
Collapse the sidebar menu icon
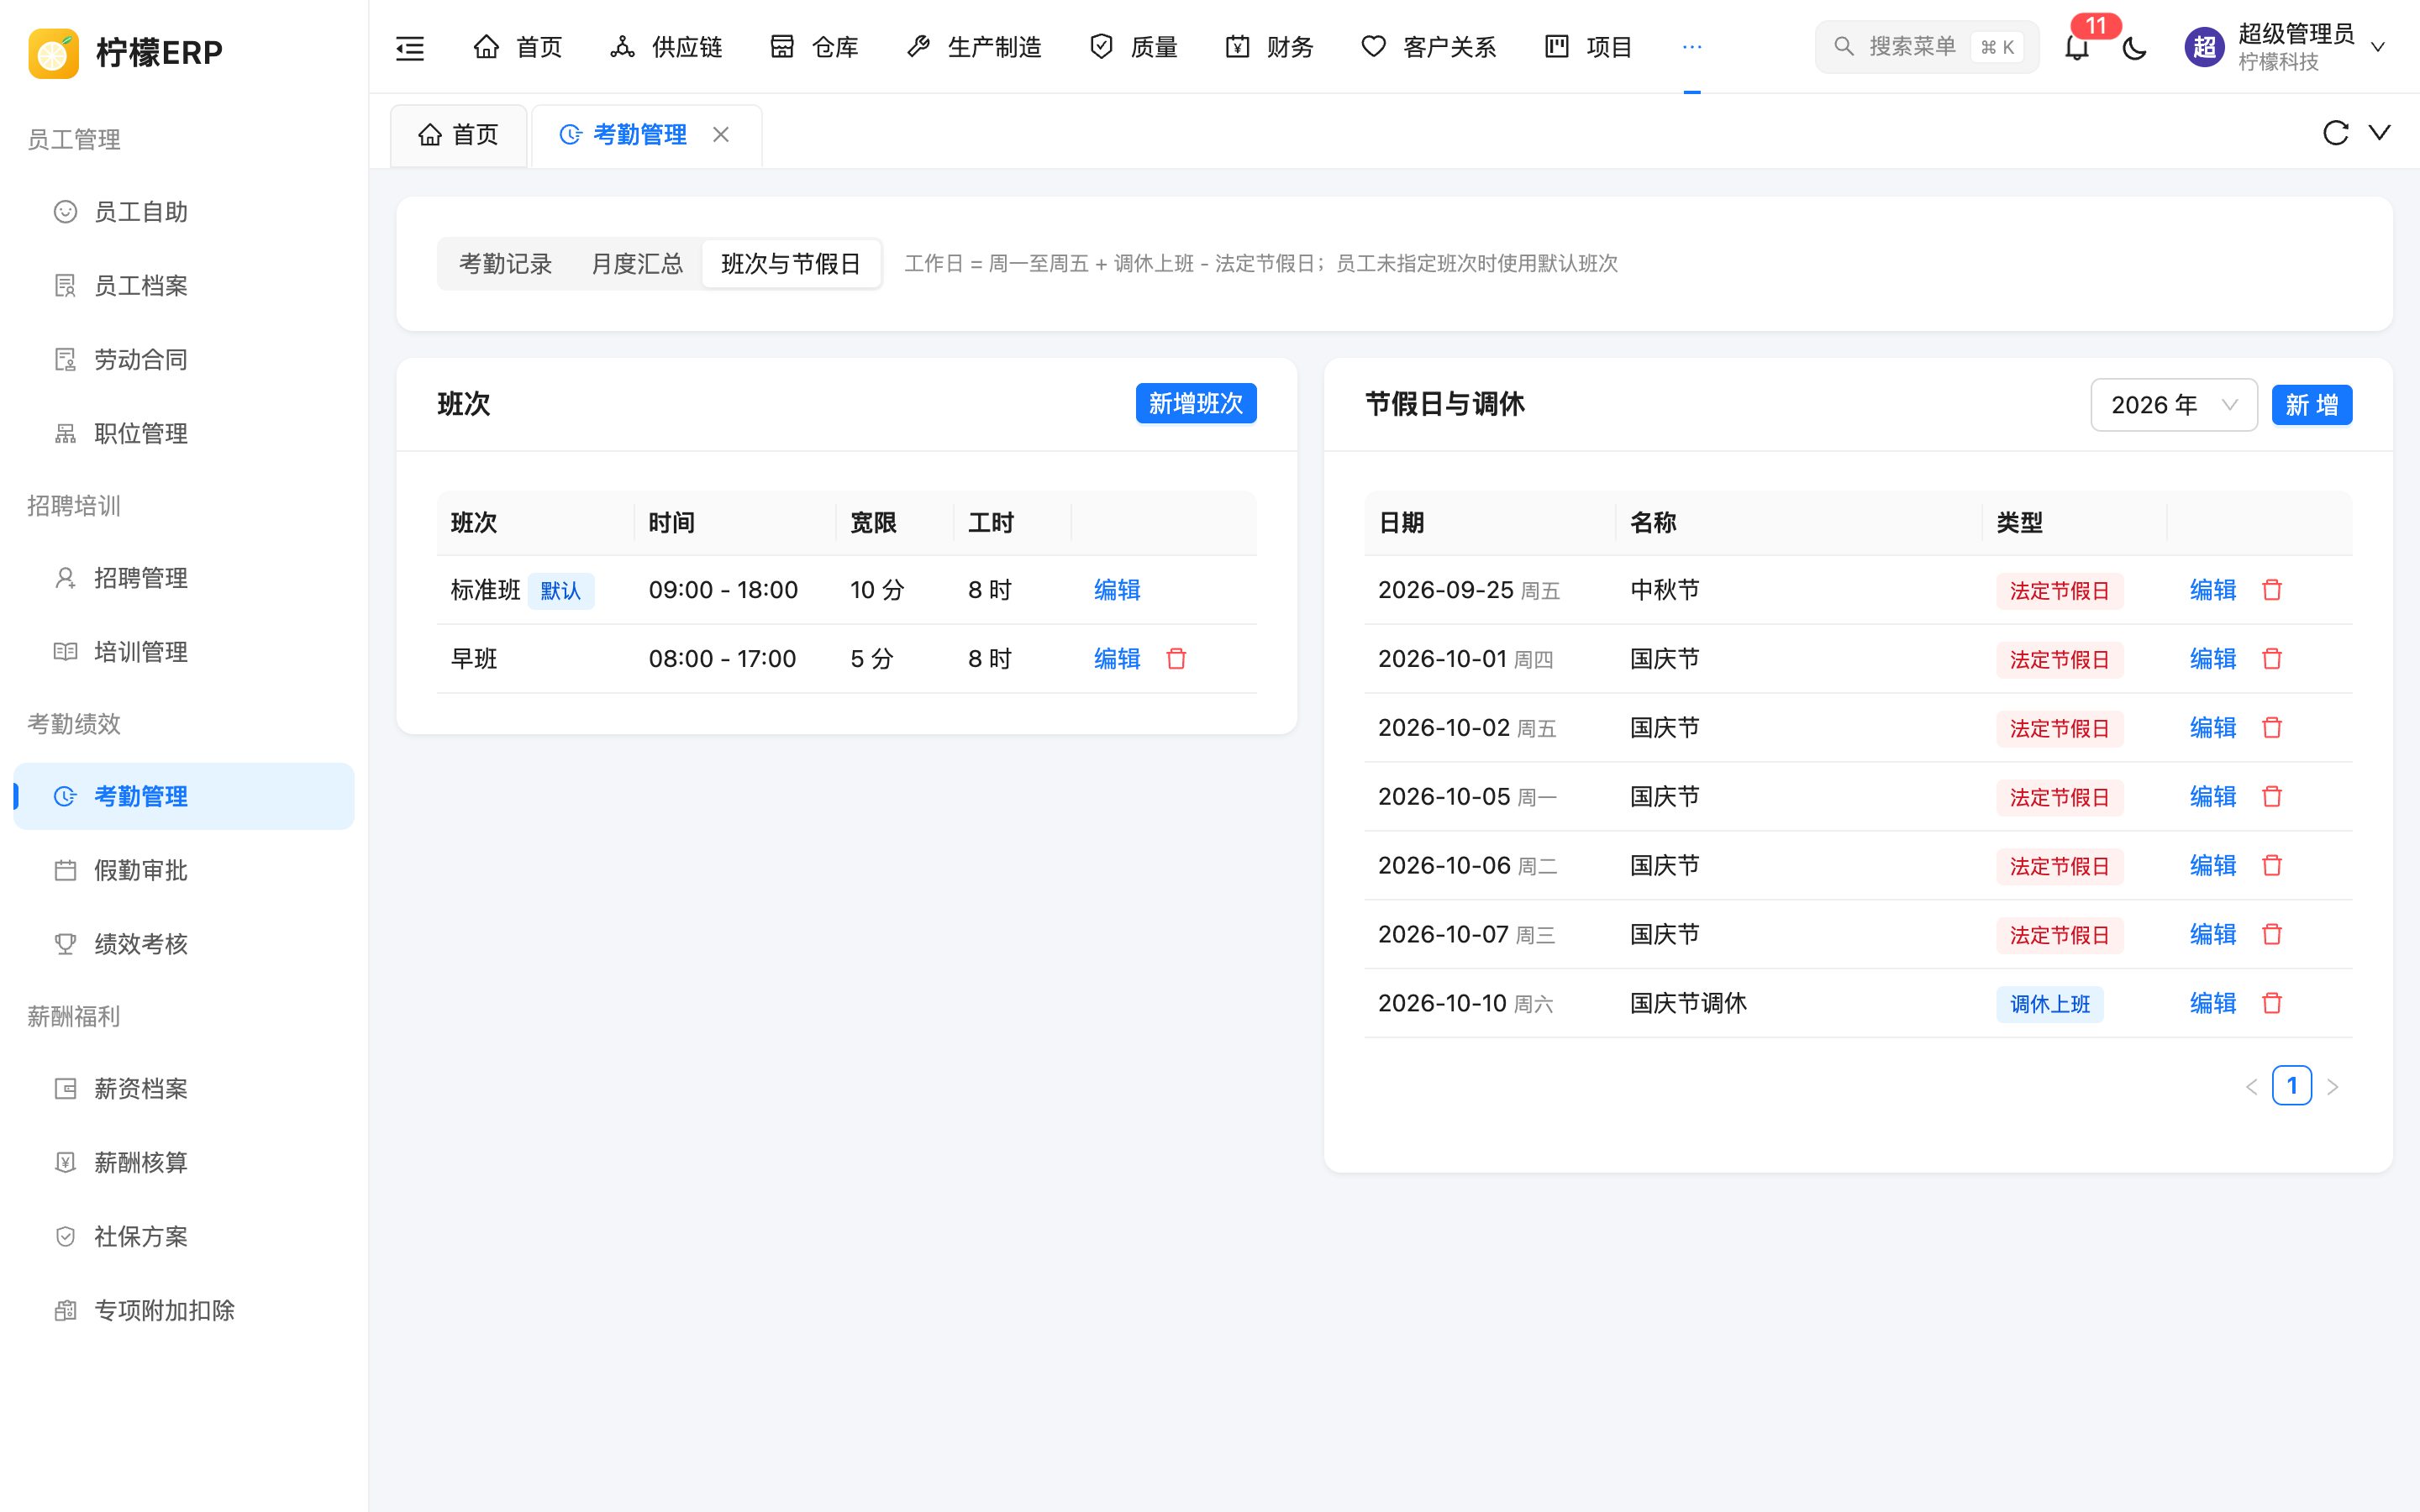[x=410, y=47]
